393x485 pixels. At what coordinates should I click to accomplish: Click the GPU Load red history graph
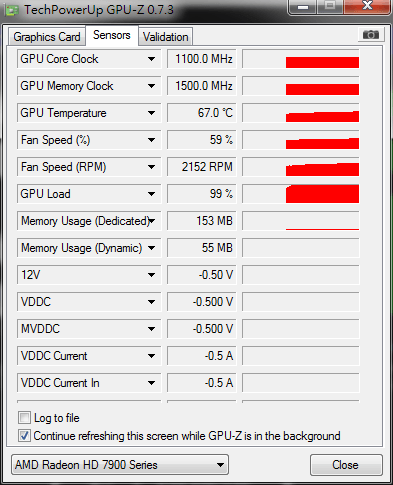[301, 194]
